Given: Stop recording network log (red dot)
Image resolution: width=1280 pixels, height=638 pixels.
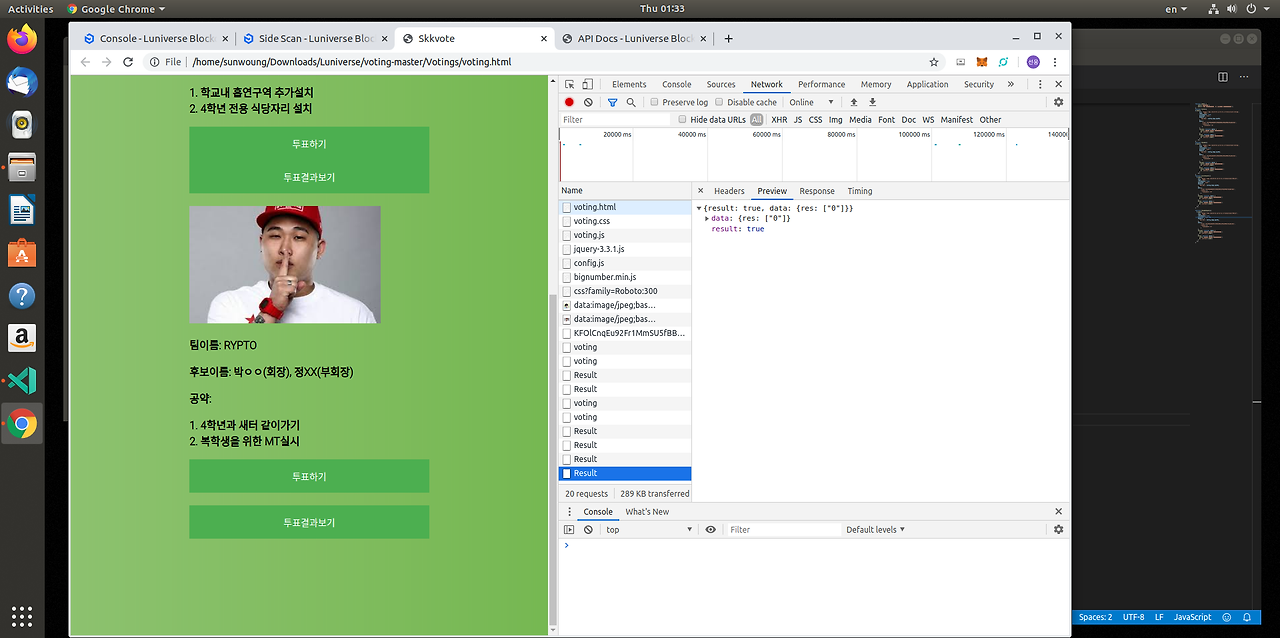Looking at the screenshot, I should pyautogui.click(x=569, y=102).
